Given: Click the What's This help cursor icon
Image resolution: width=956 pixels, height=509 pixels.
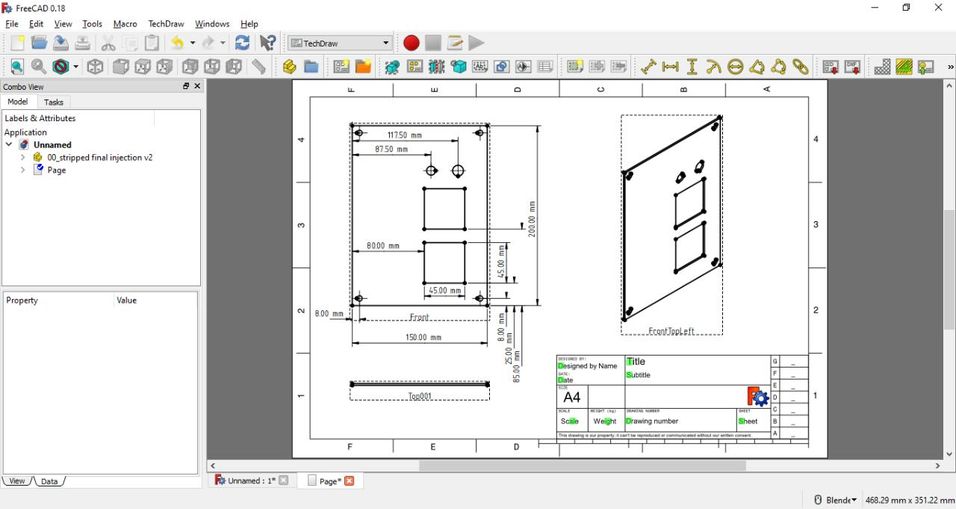Looking at the screenshot, I should (x=267, y=43).
